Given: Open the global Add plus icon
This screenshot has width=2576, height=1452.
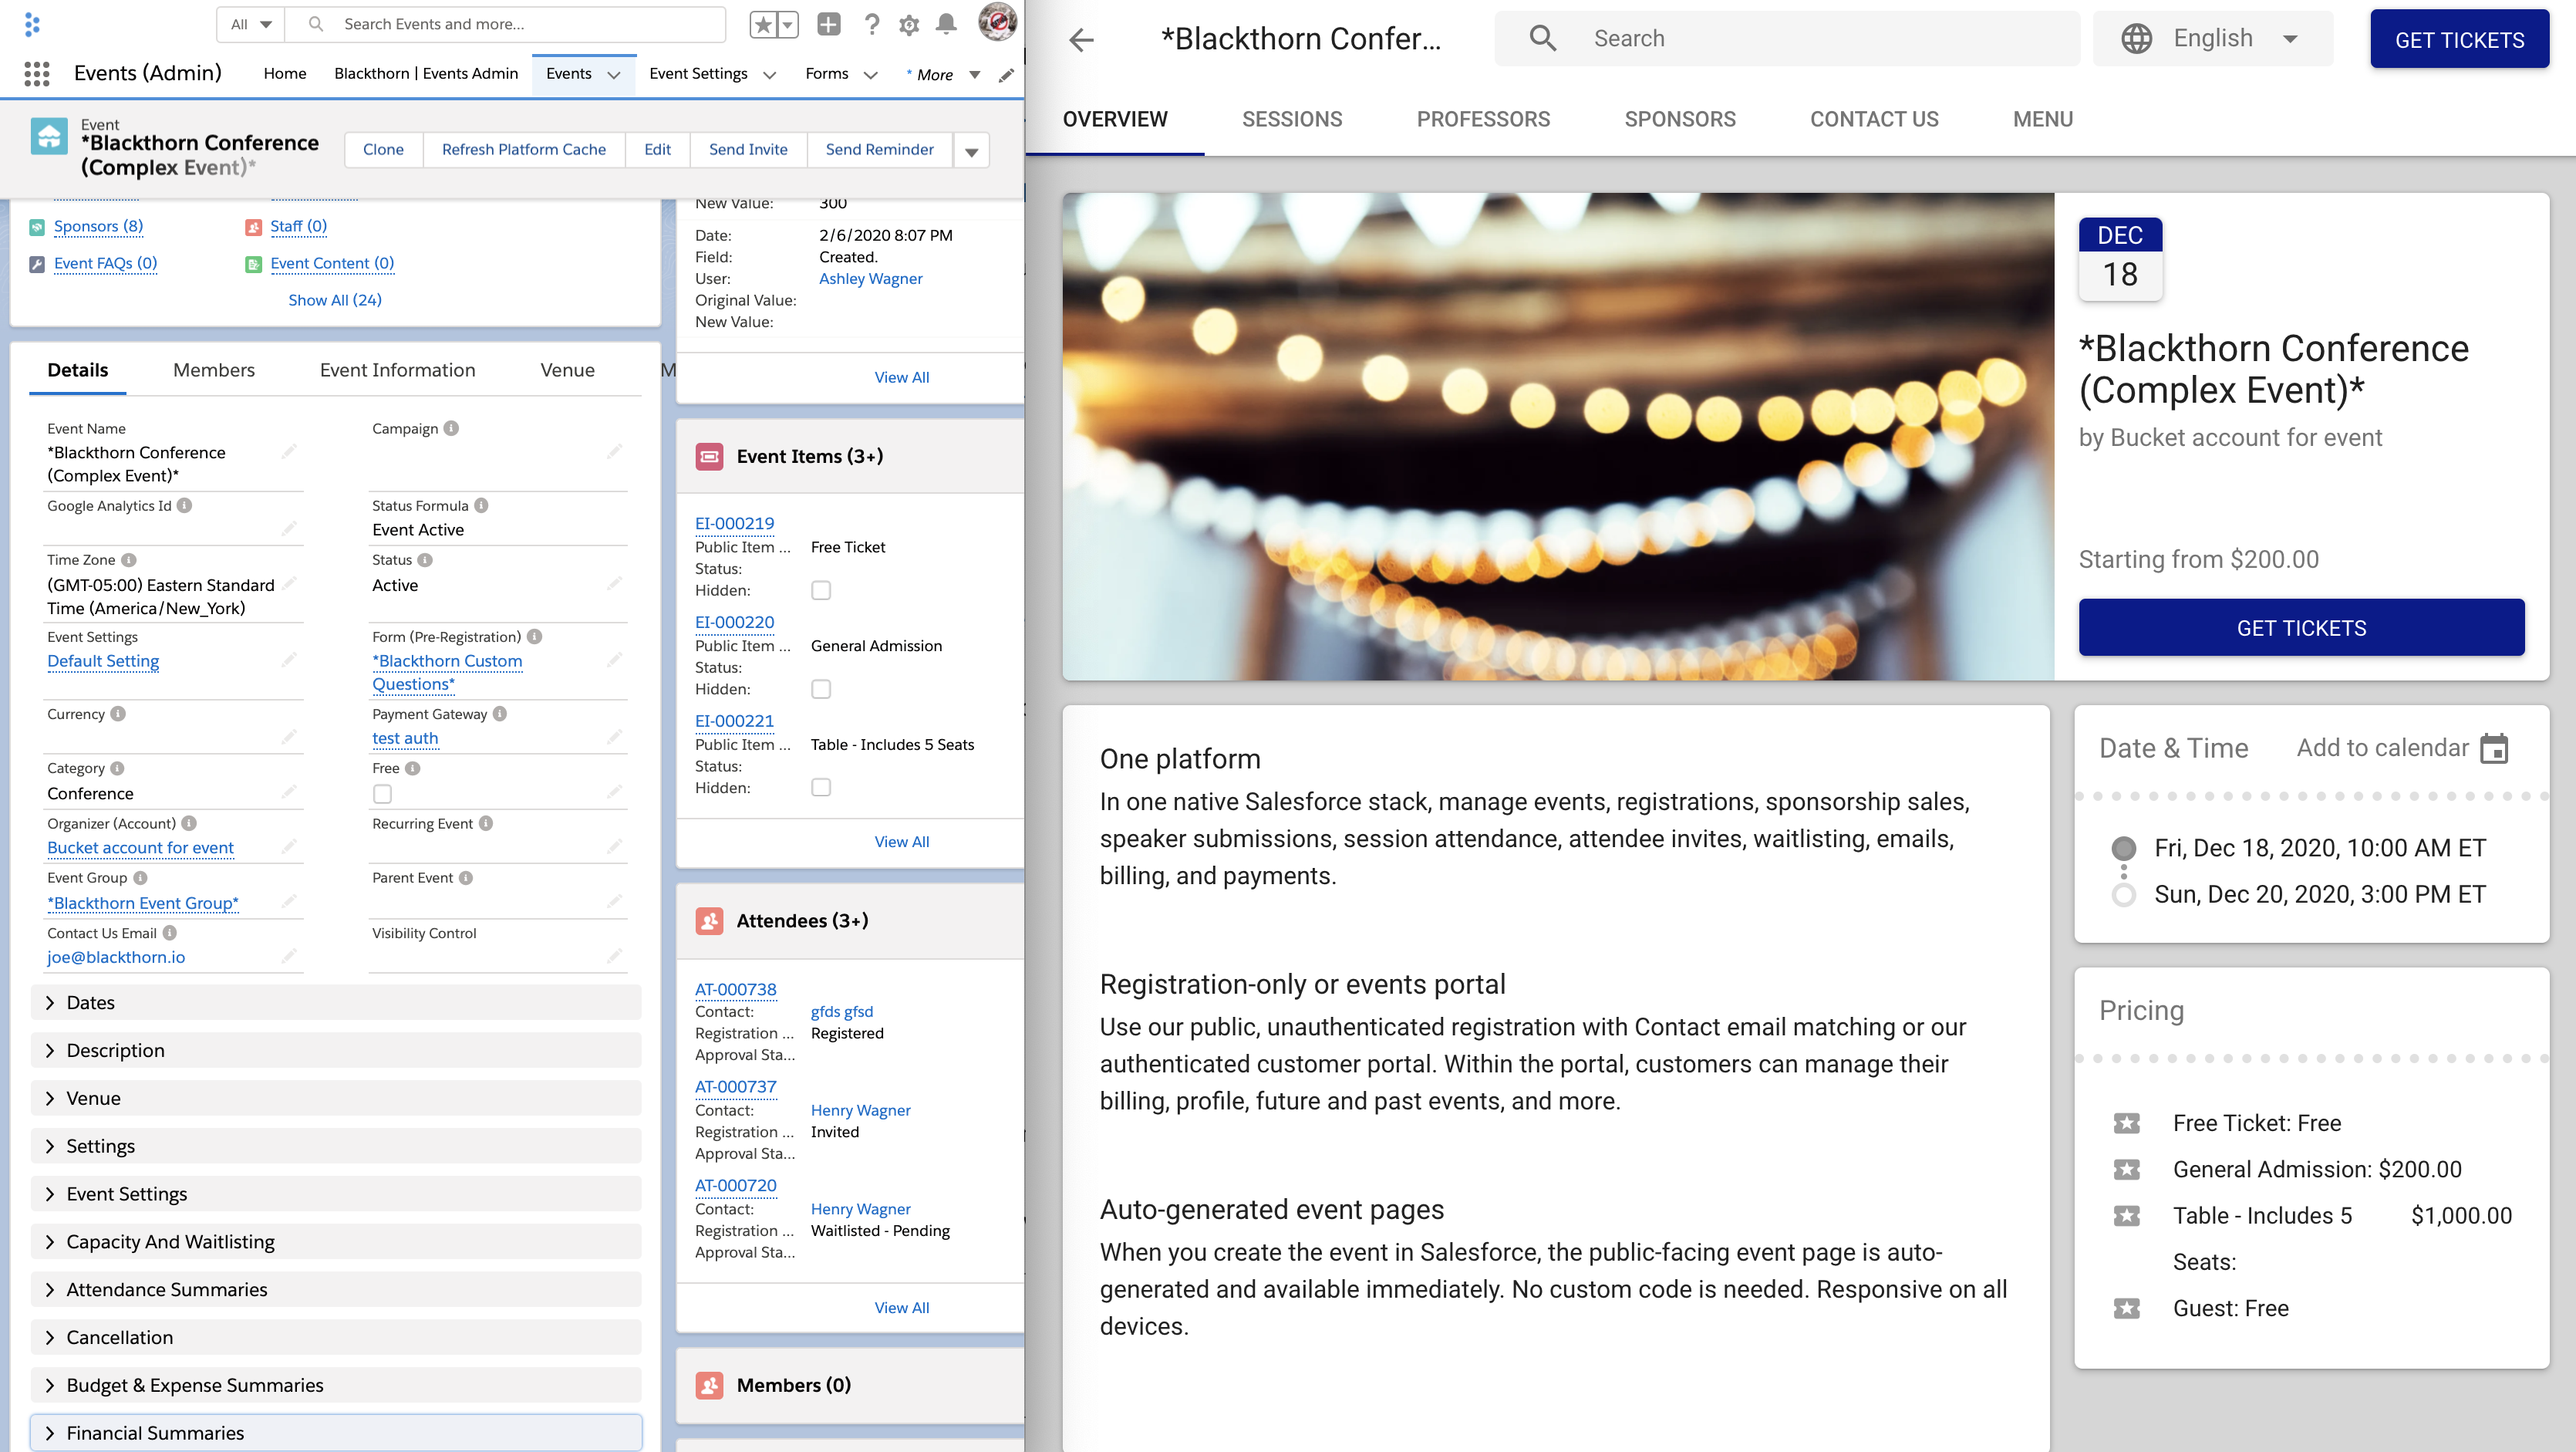Looking at the screenshot, I should click(828, 24).
